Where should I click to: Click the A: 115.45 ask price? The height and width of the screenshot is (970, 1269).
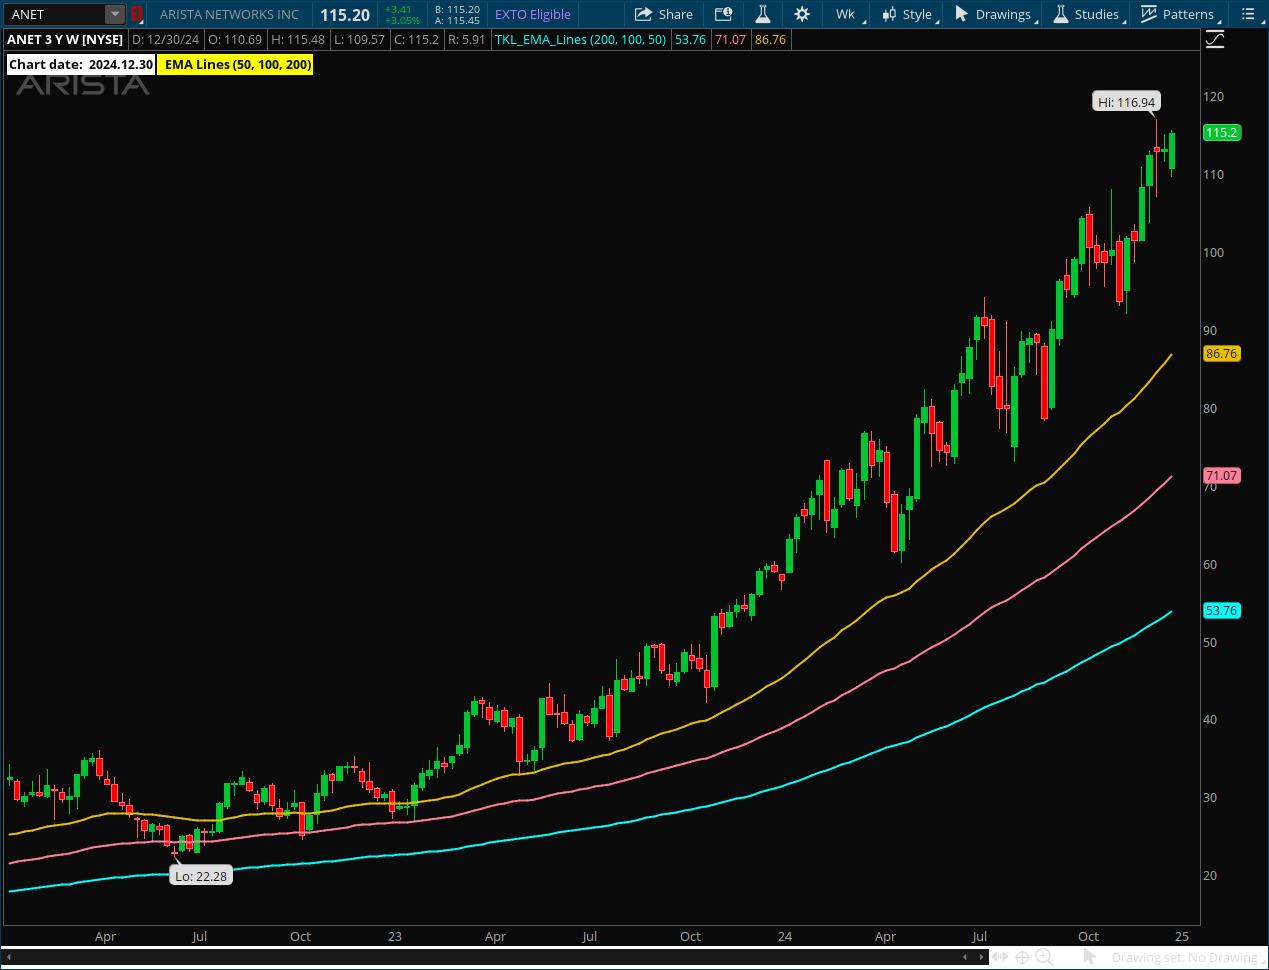click(x=457, y=20)
